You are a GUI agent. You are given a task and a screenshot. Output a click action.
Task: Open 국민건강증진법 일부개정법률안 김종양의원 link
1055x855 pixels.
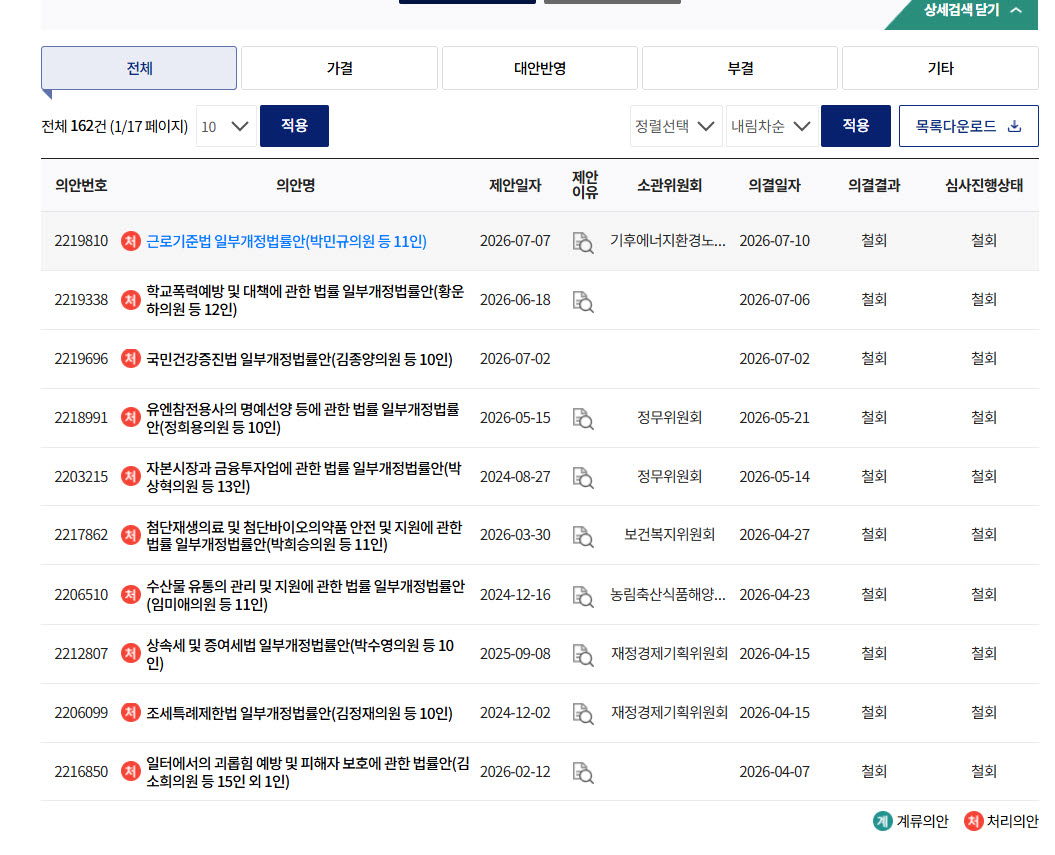(x=299, y=359)
